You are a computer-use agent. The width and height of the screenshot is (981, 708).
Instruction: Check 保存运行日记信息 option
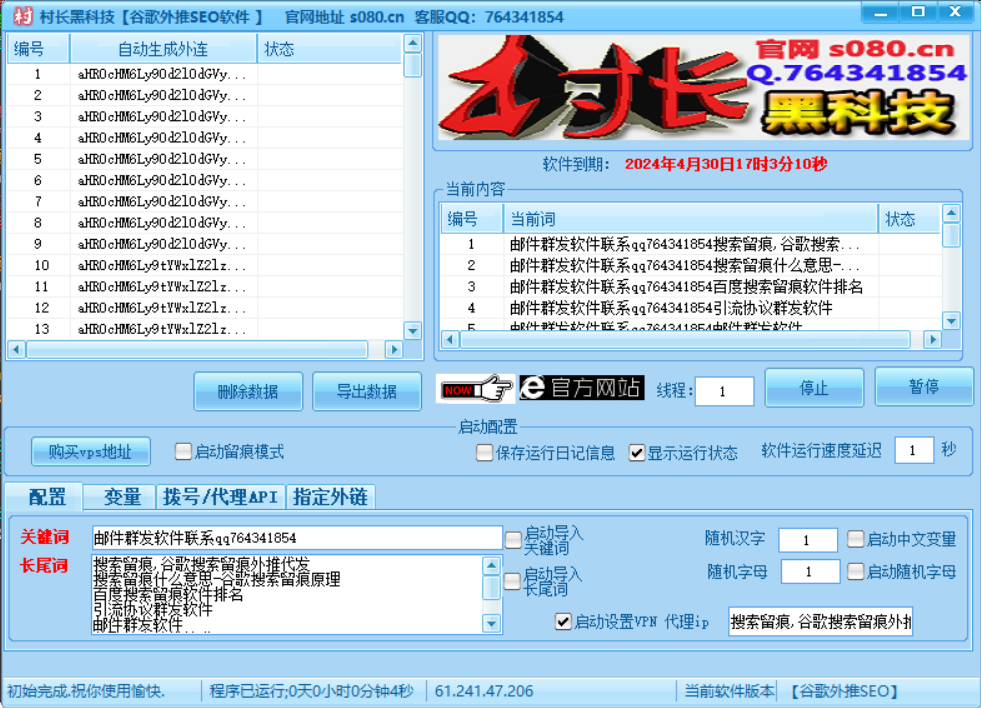[x=484, y=453]
